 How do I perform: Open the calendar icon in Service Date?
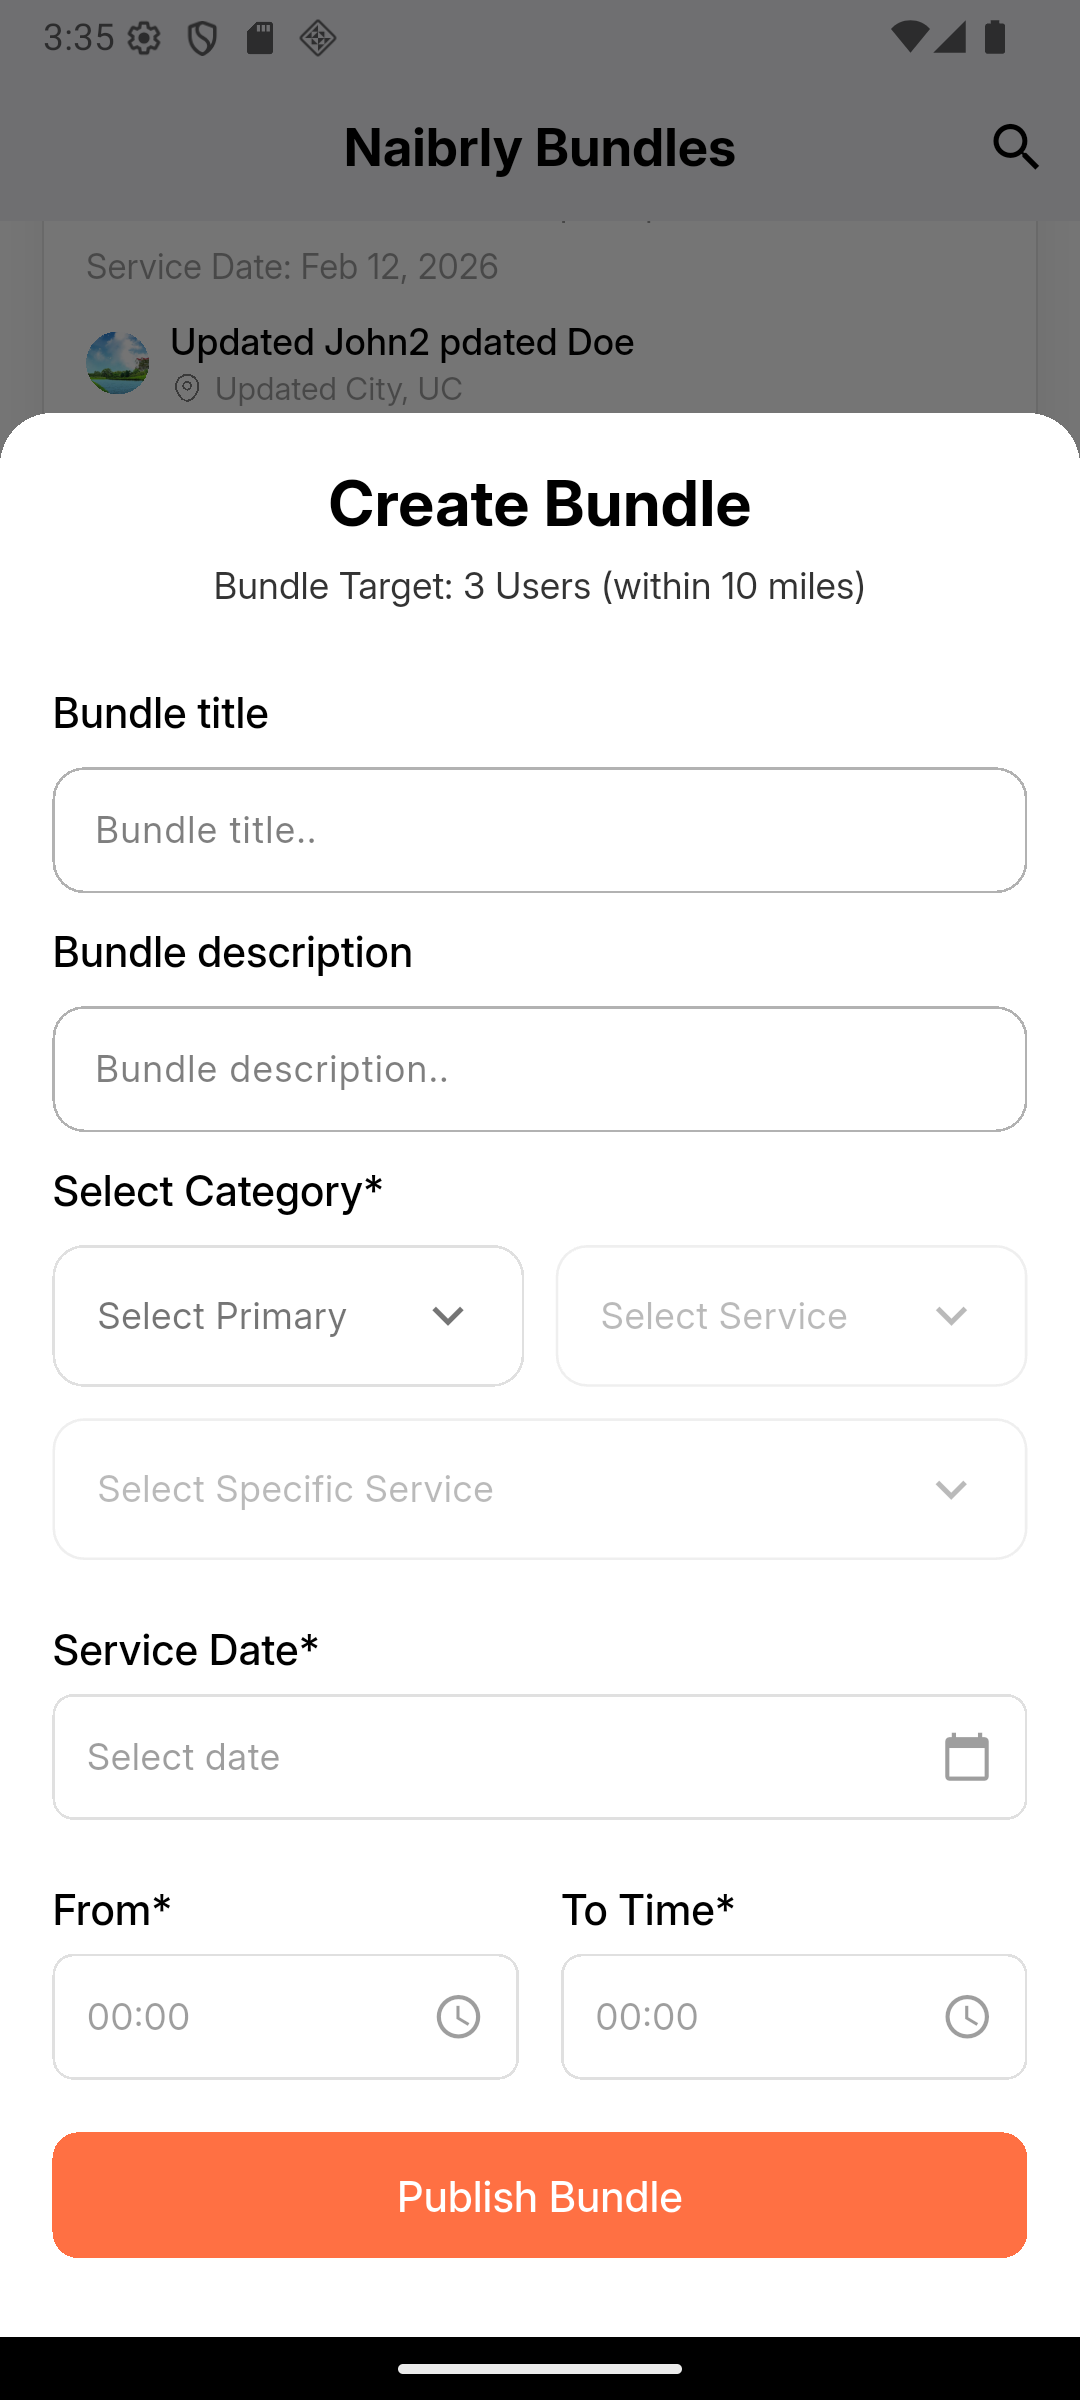click(966, 1757)
